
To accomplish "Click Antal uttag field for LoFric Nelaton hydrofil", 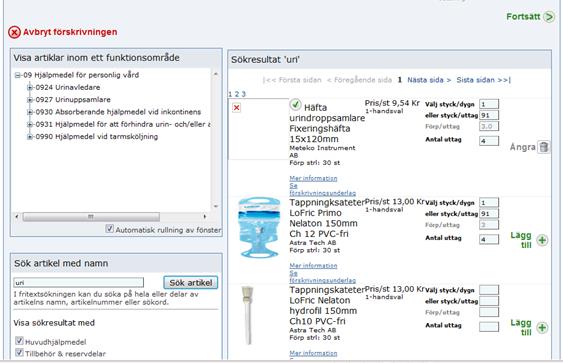I will (489, 327).
